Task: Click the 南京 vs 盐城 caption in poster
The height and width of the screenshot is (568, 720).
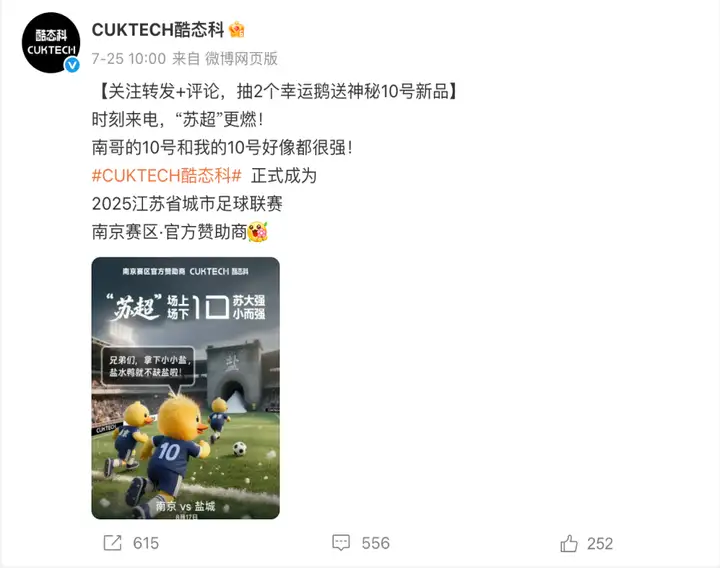Action: [186, 506]
